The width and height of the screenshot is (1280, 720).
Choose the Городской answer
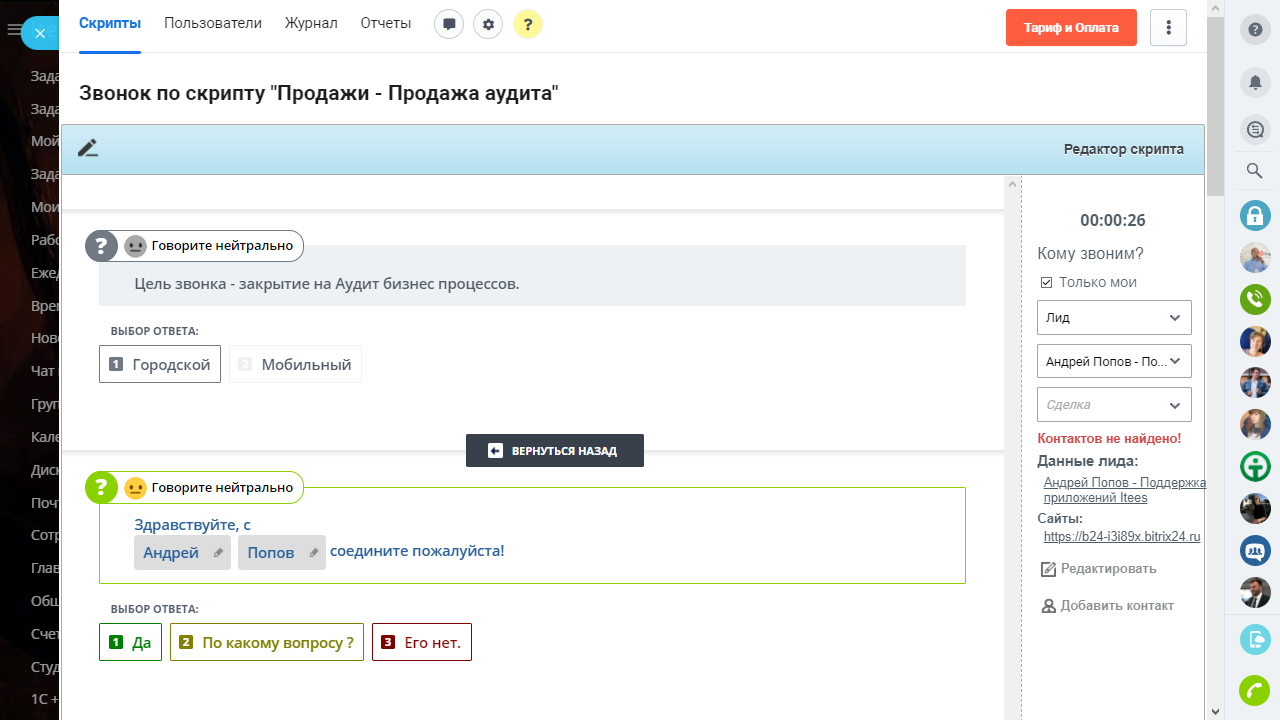click(x=160, y=364)
